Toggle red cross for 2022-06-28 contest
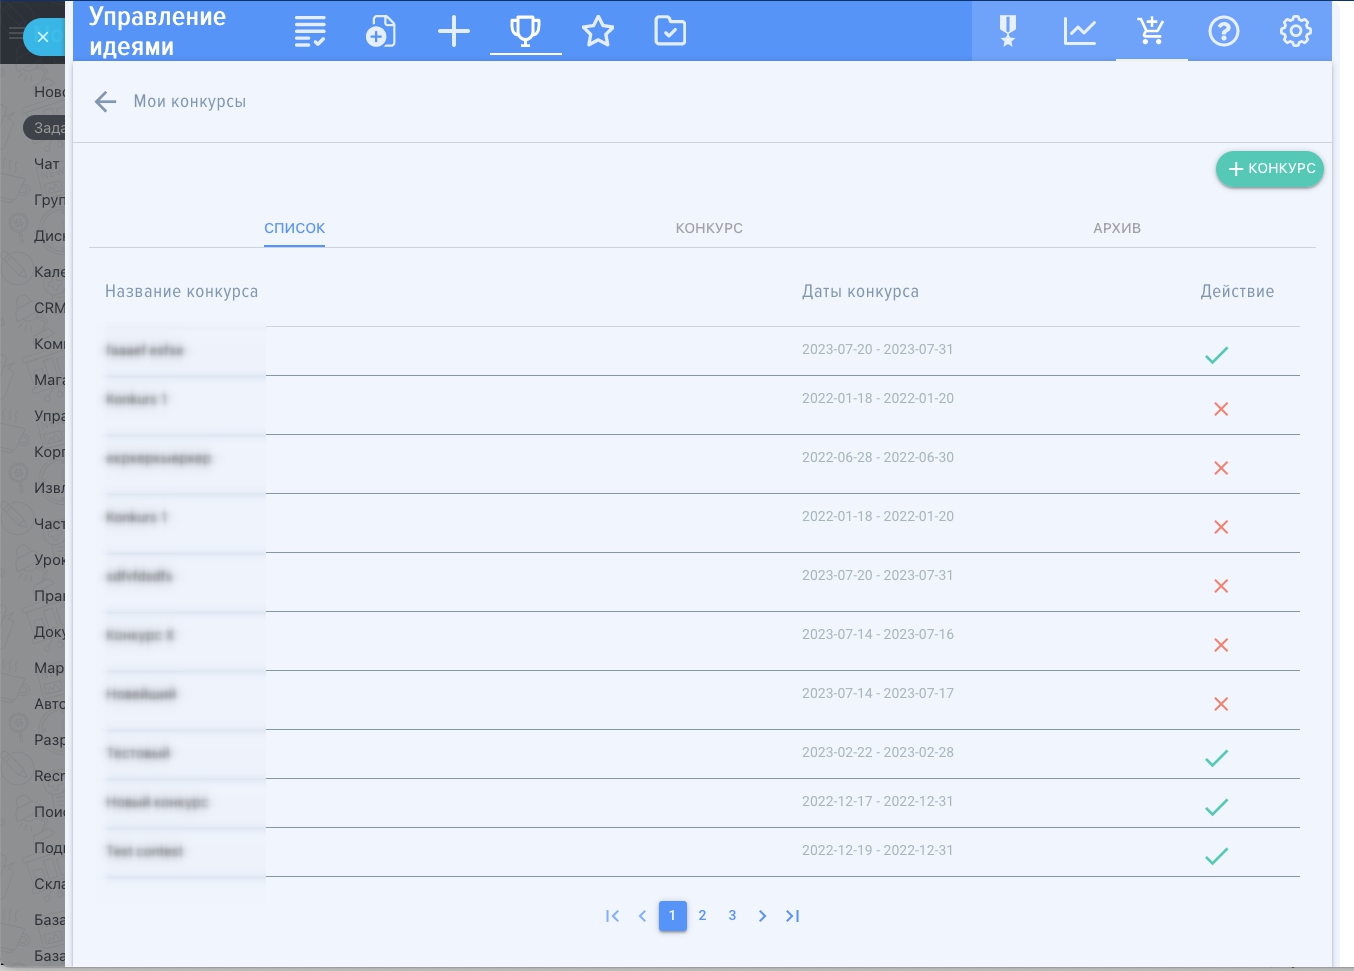This screenshot has width=1354, height=971. tap(1221, 468)
